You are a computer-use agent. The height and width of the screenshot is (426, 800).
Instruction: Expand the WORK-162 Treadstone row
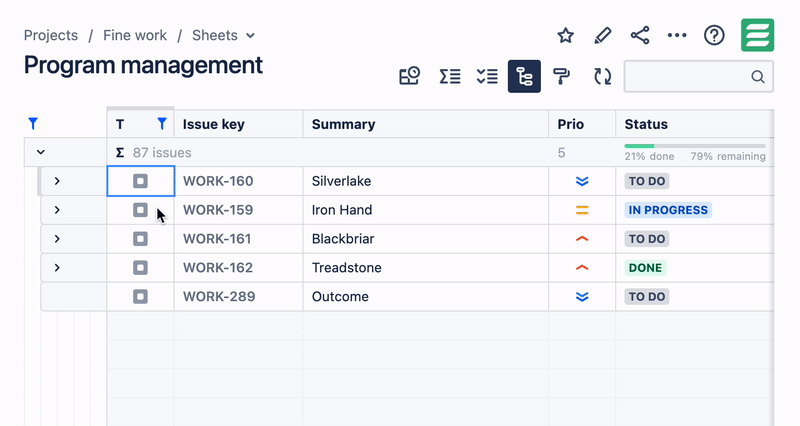click(57, 268)
